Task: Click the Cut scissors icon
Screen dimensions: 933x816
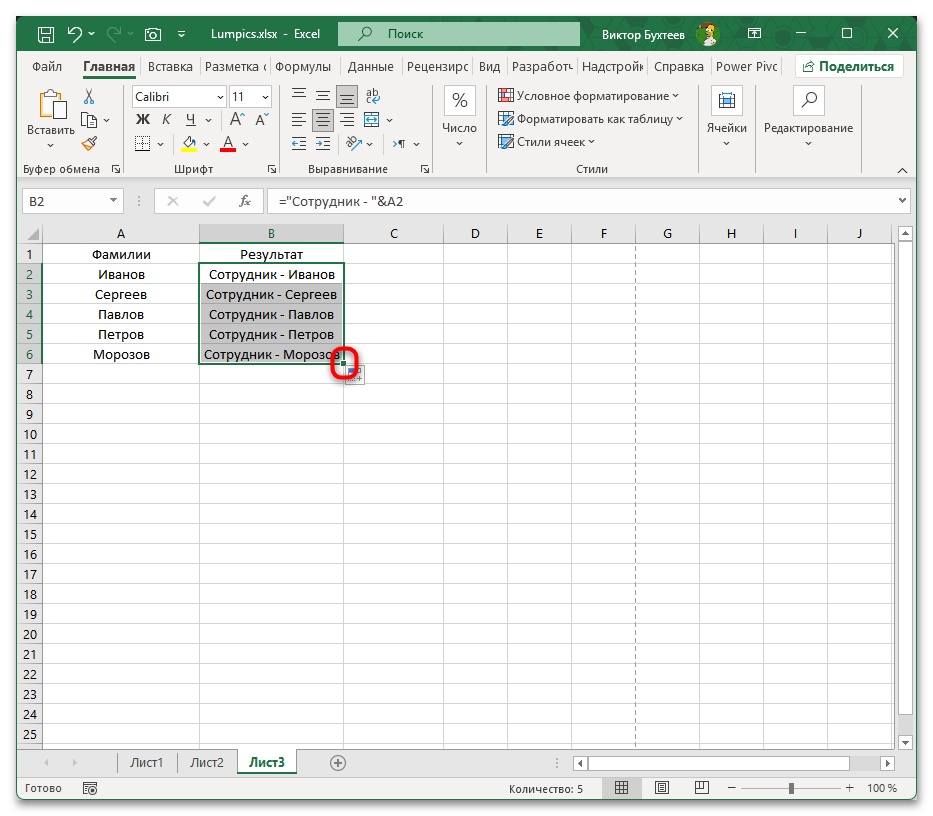Action: (89, 97)
